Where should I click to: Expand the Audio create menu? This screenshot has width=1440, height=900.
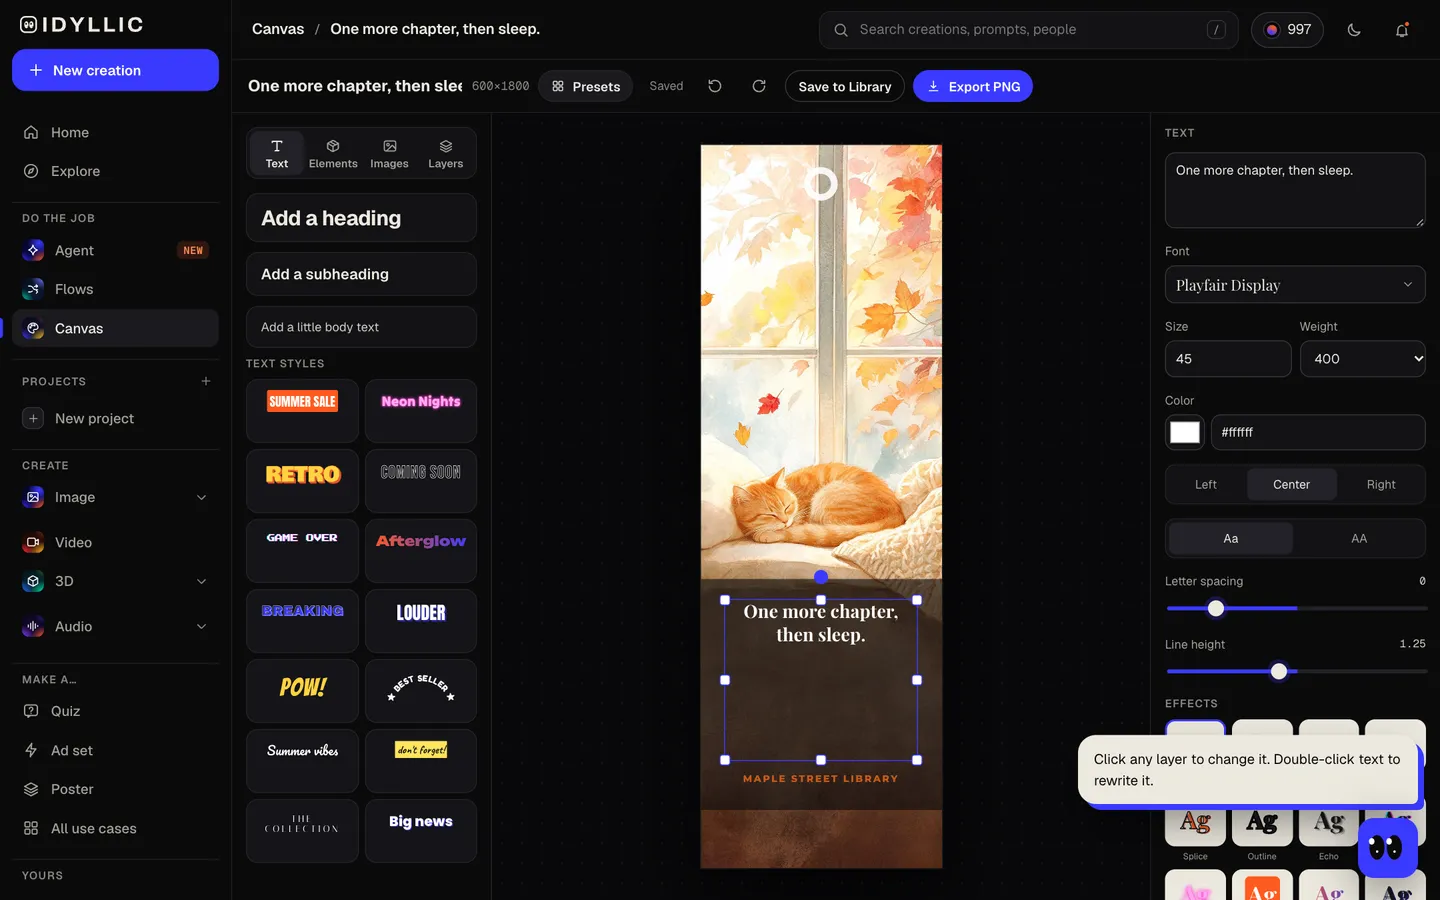pyautogui.click(x=201, y=626)
